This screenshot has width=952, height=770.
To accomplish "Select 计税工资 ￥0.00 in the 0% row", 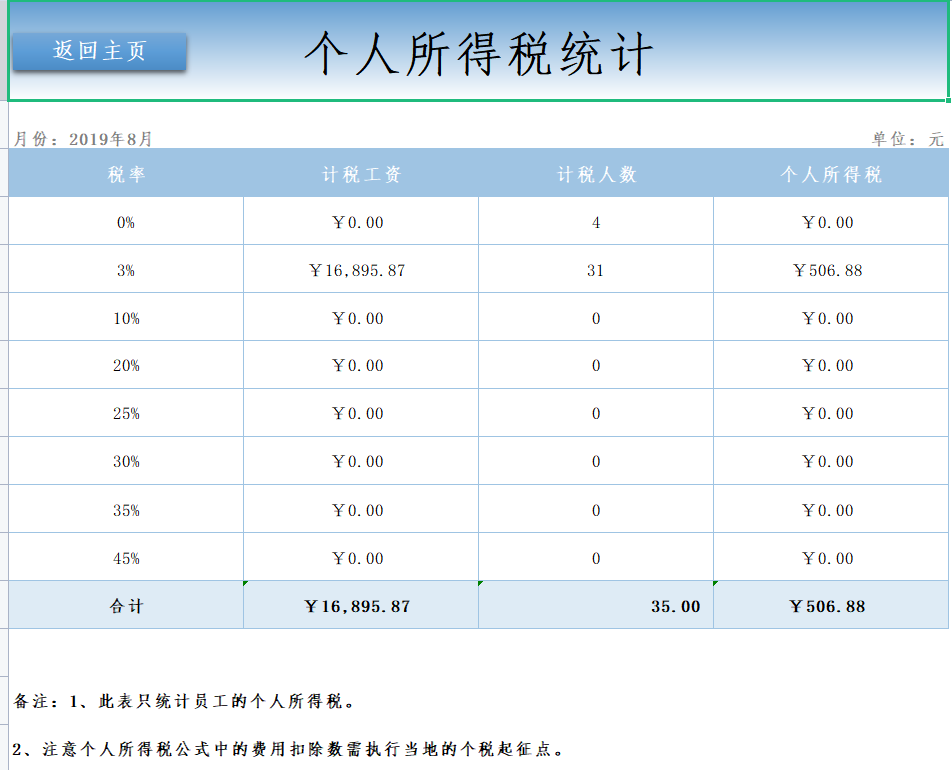I will pos(361,222).
